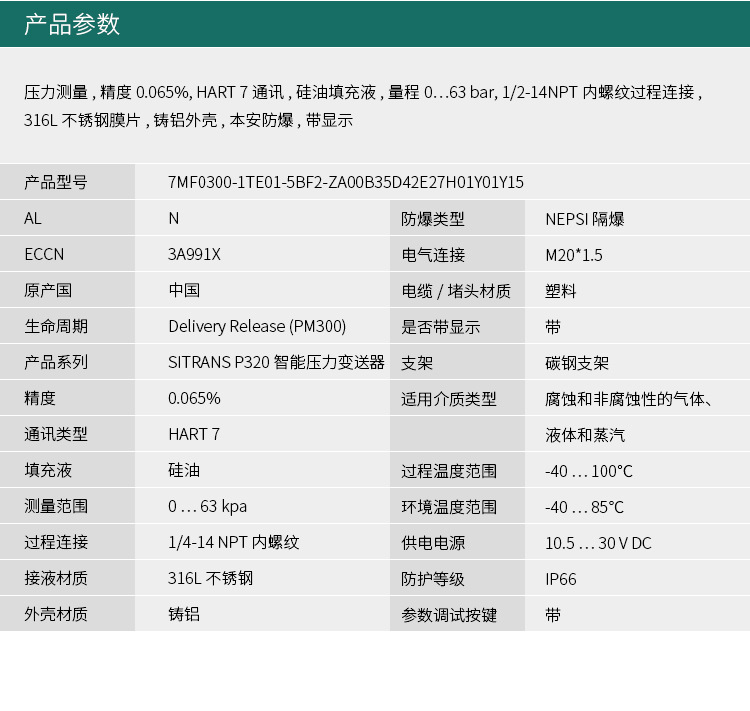
Task: Click the 供电电源 label
Action: (433, 543)
